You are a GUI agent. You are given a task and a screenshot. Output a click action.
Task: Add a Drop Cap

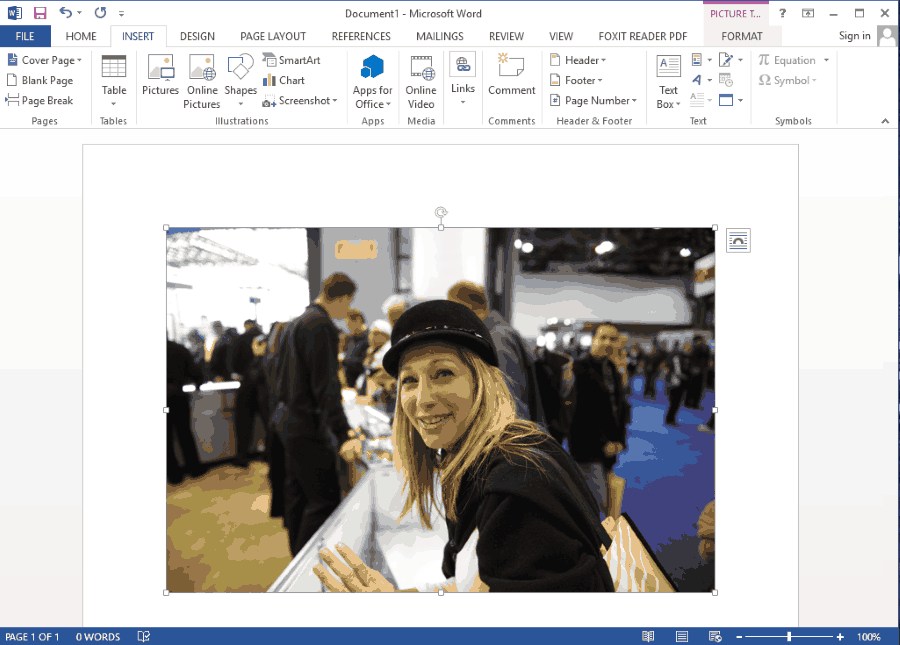click(701, 100)
